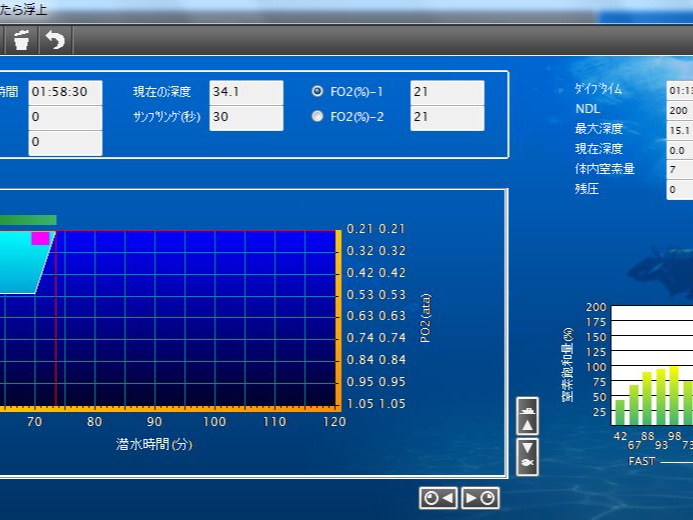Click the first nitrogen saturation bar labeled 42
The width and height of the screenshot is (693, 520).
click(620, 412)
